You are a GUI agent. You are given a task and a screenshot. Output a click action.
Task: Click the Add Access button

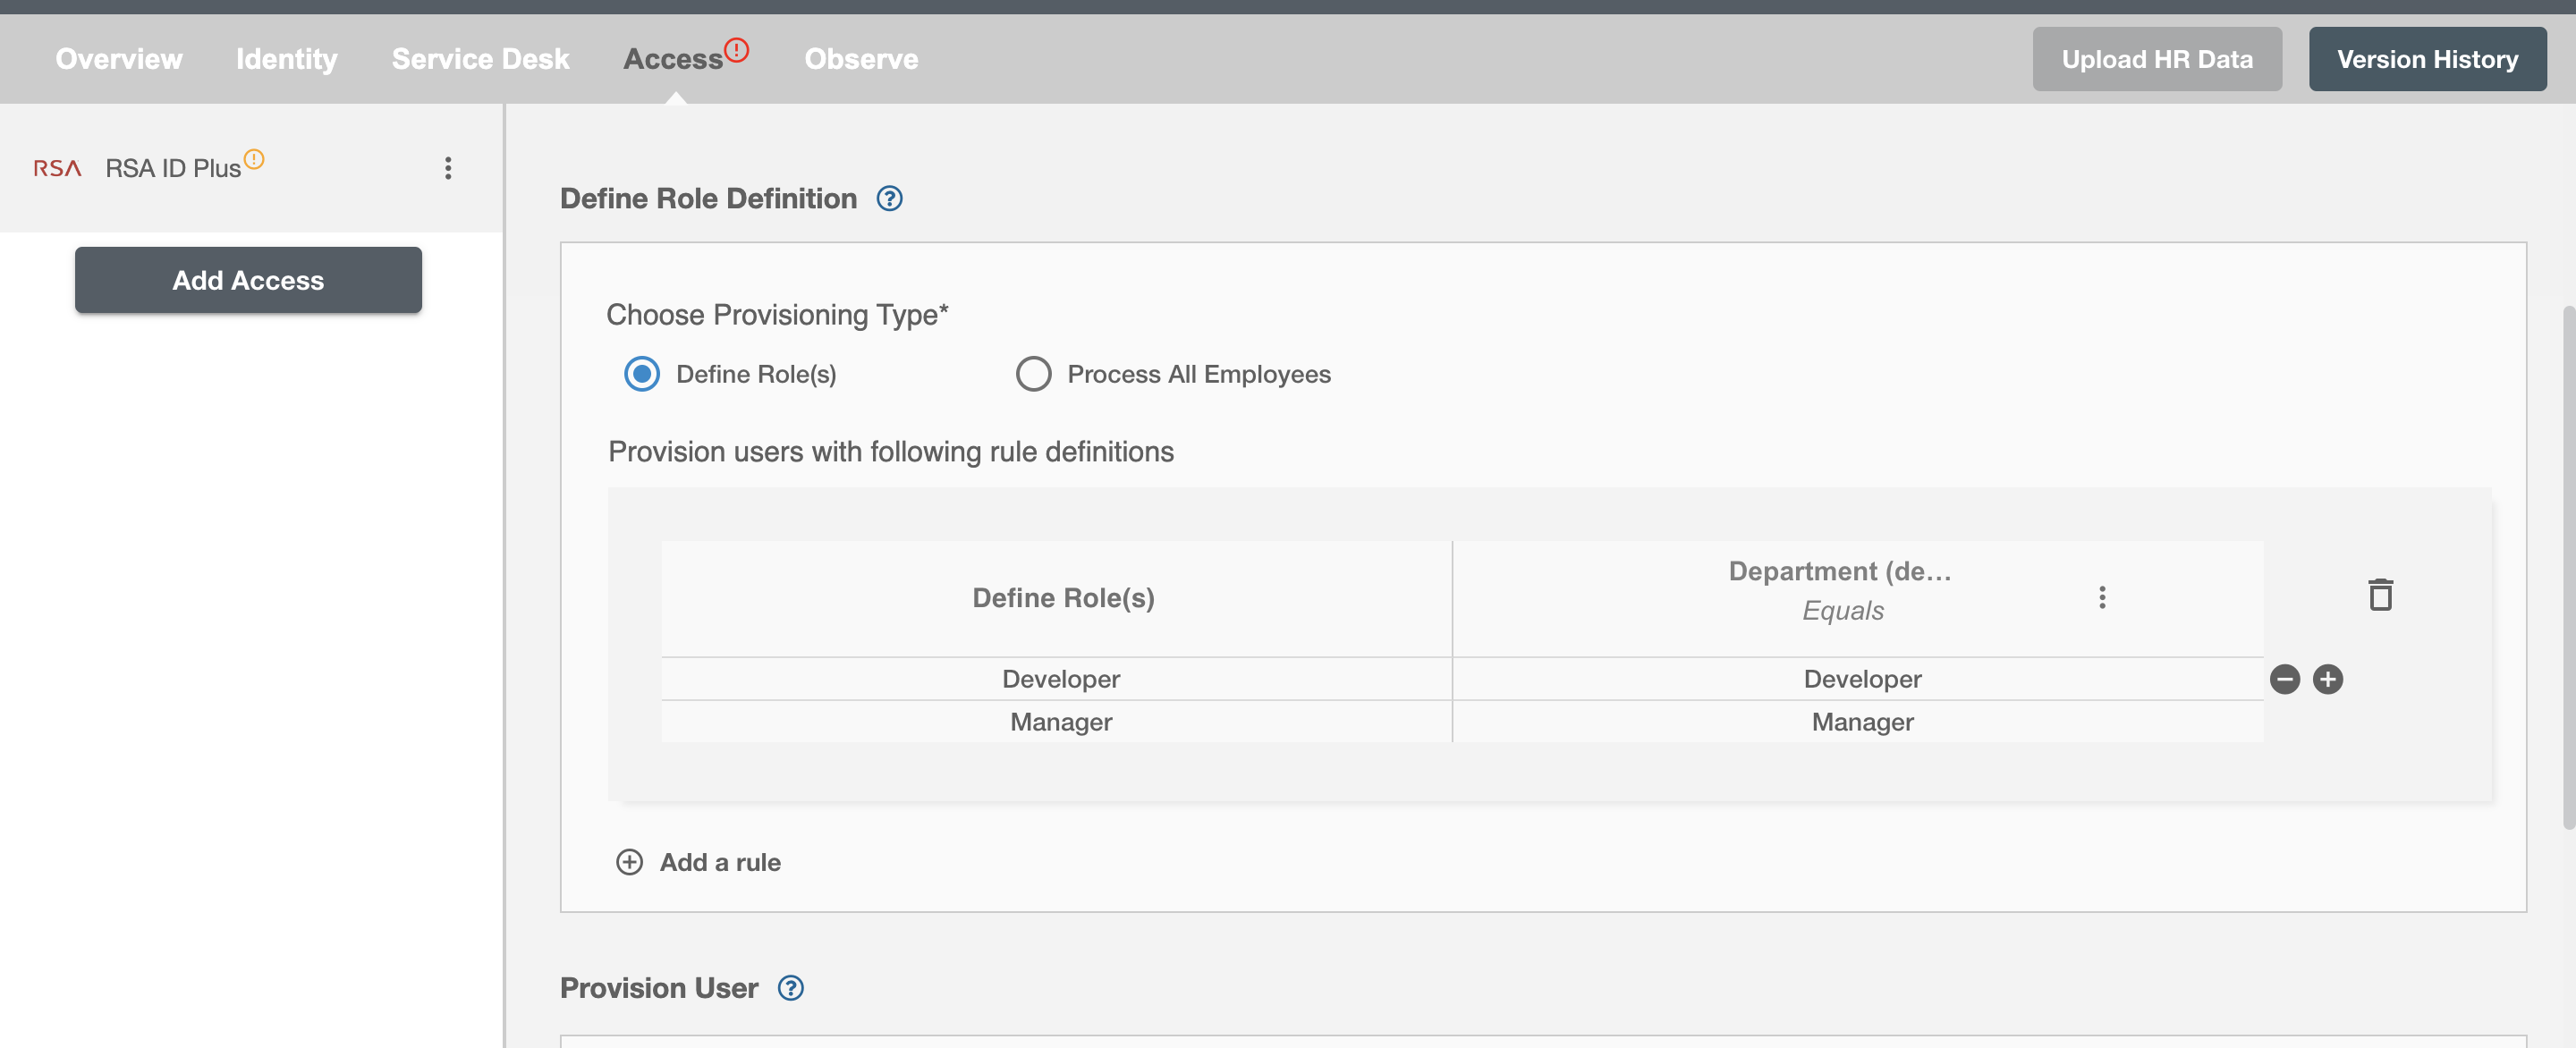(x=248, y=280)
